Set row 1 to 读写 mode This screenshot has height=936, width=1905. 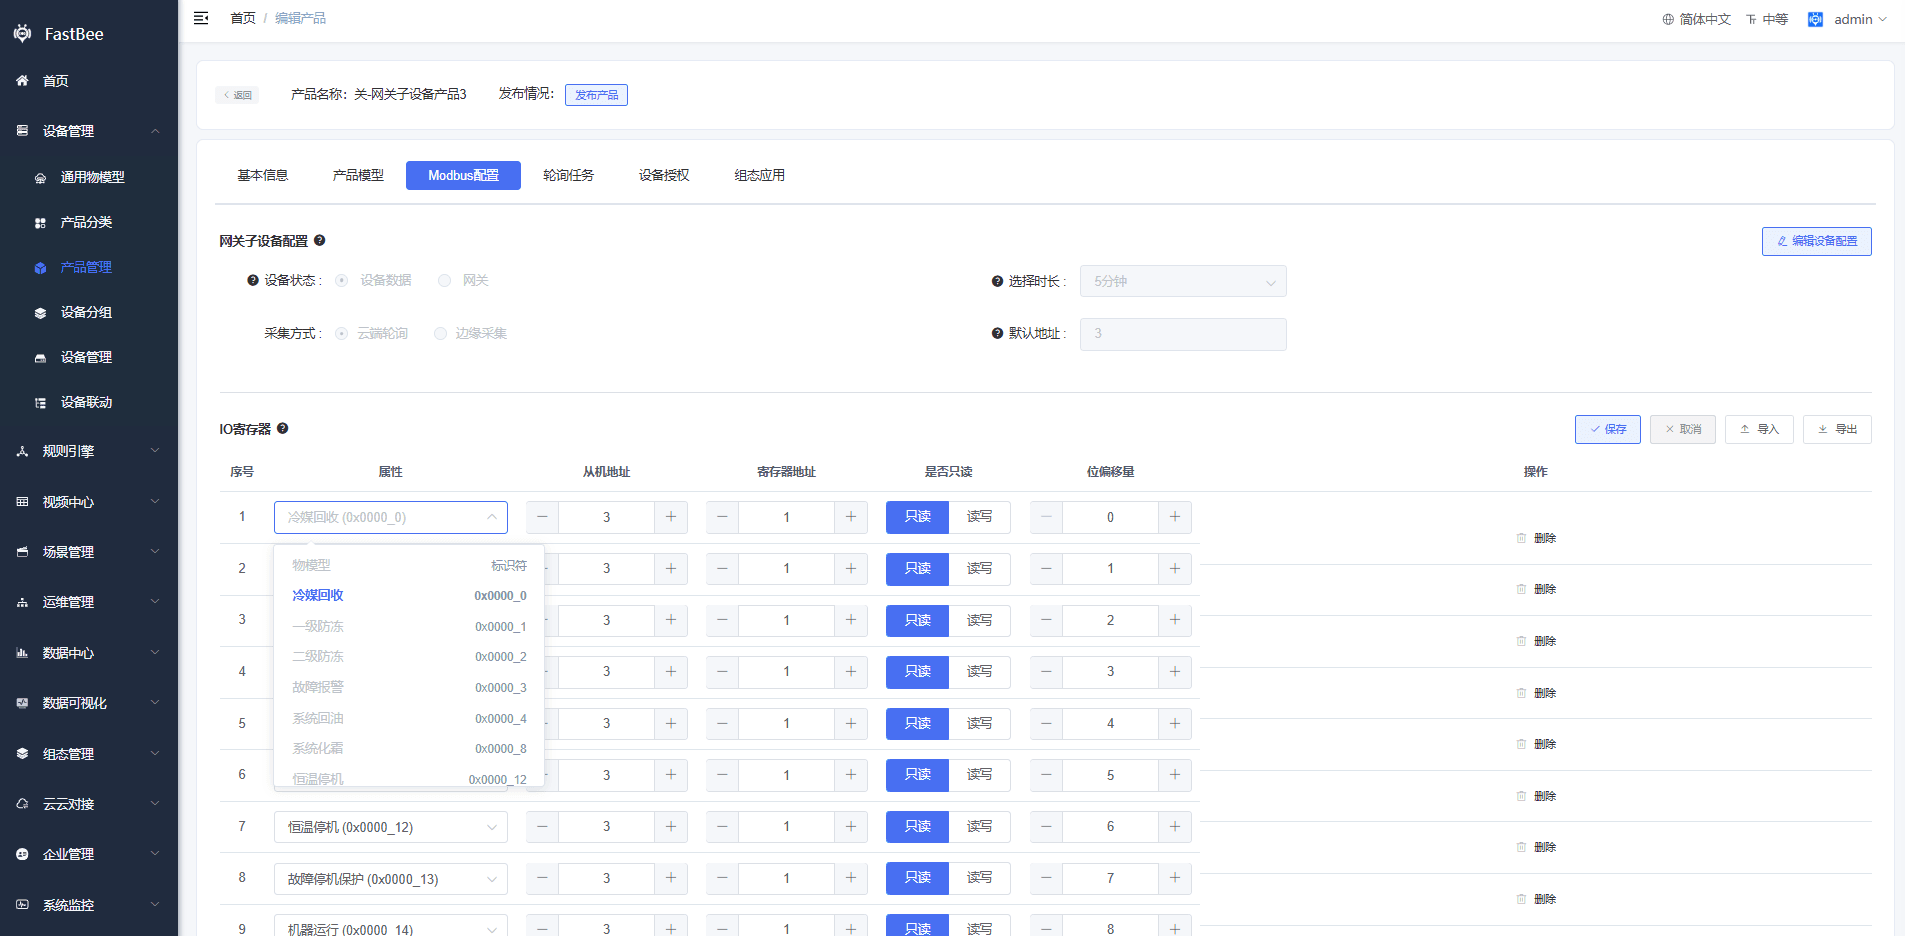[x=979, y=517]
